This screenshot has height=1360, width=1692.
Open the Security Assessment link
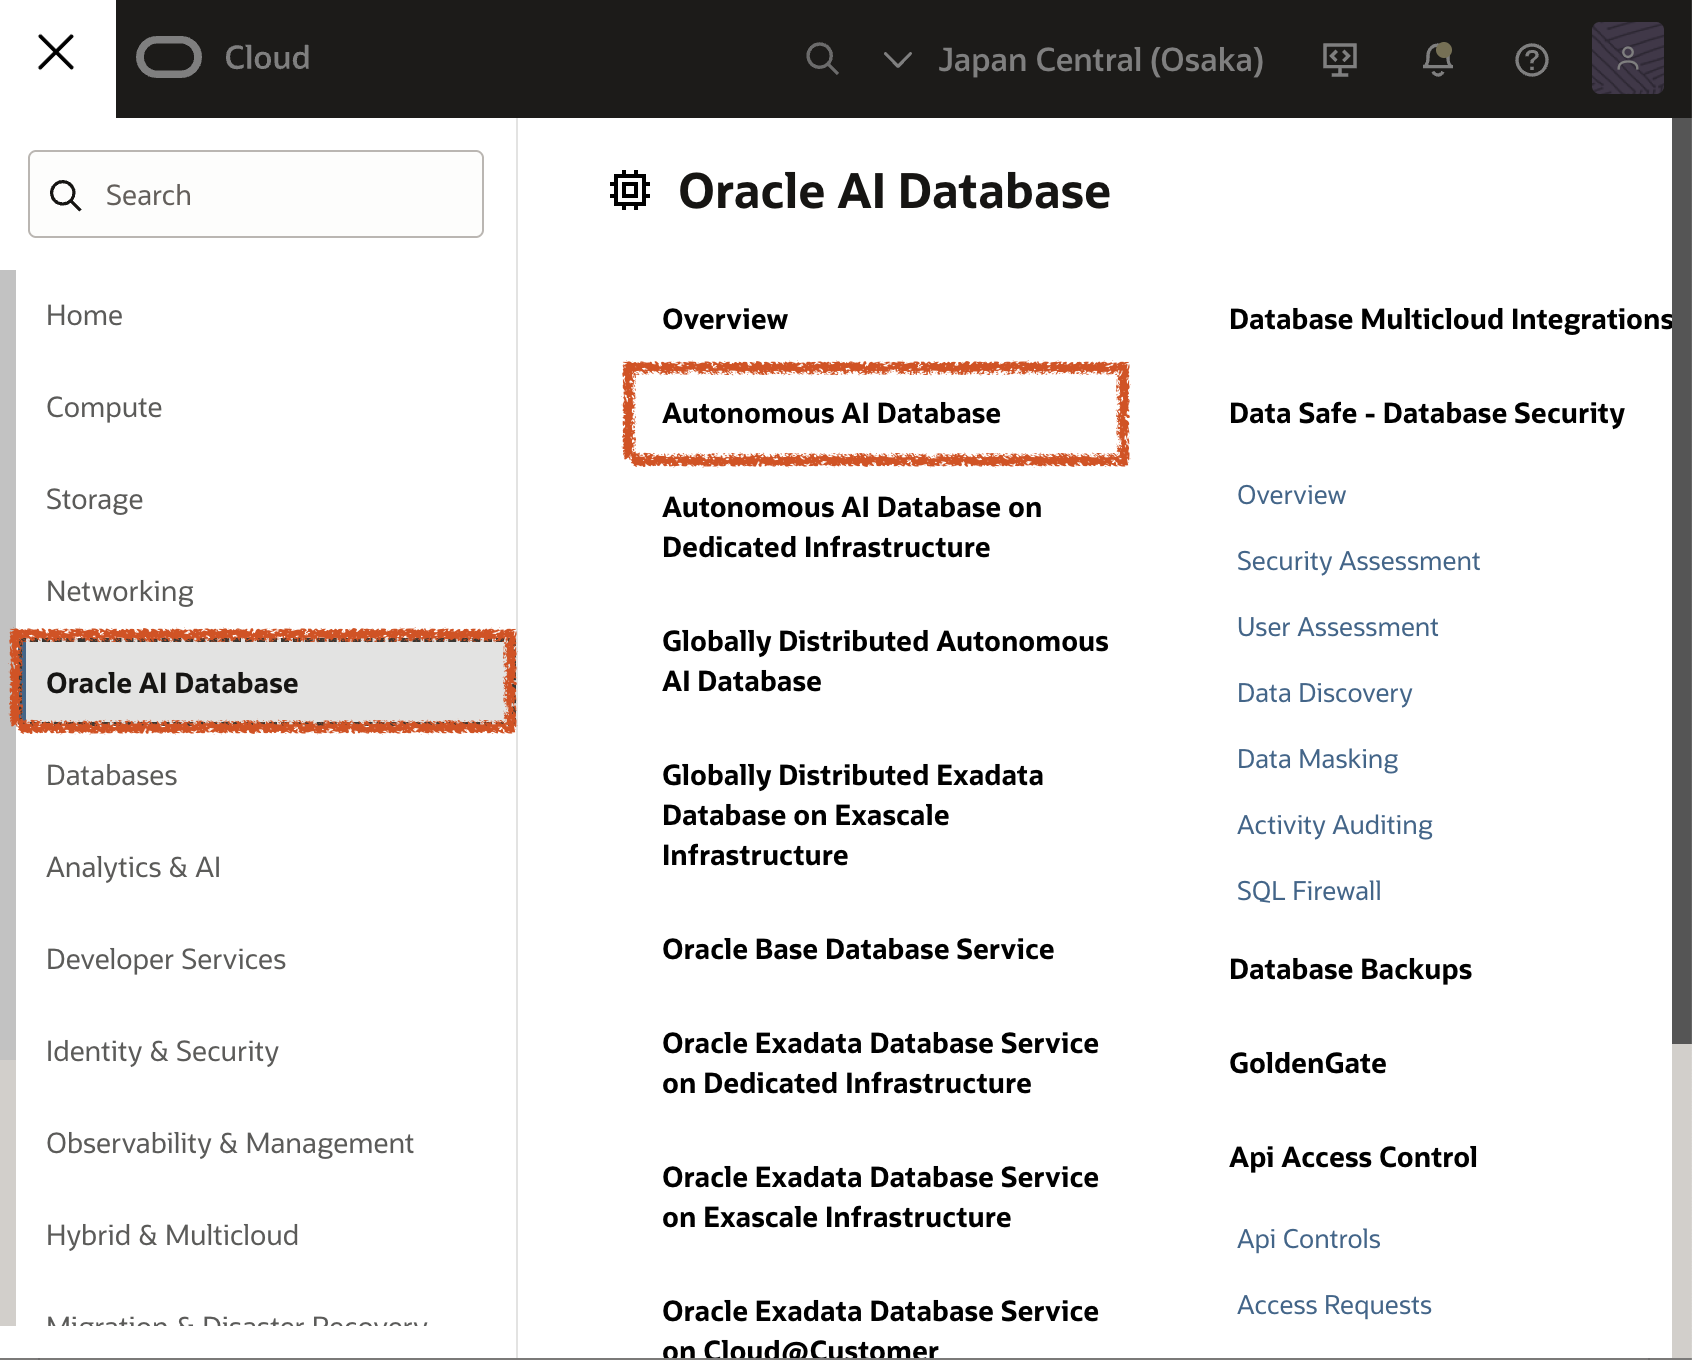[1357, 561]
